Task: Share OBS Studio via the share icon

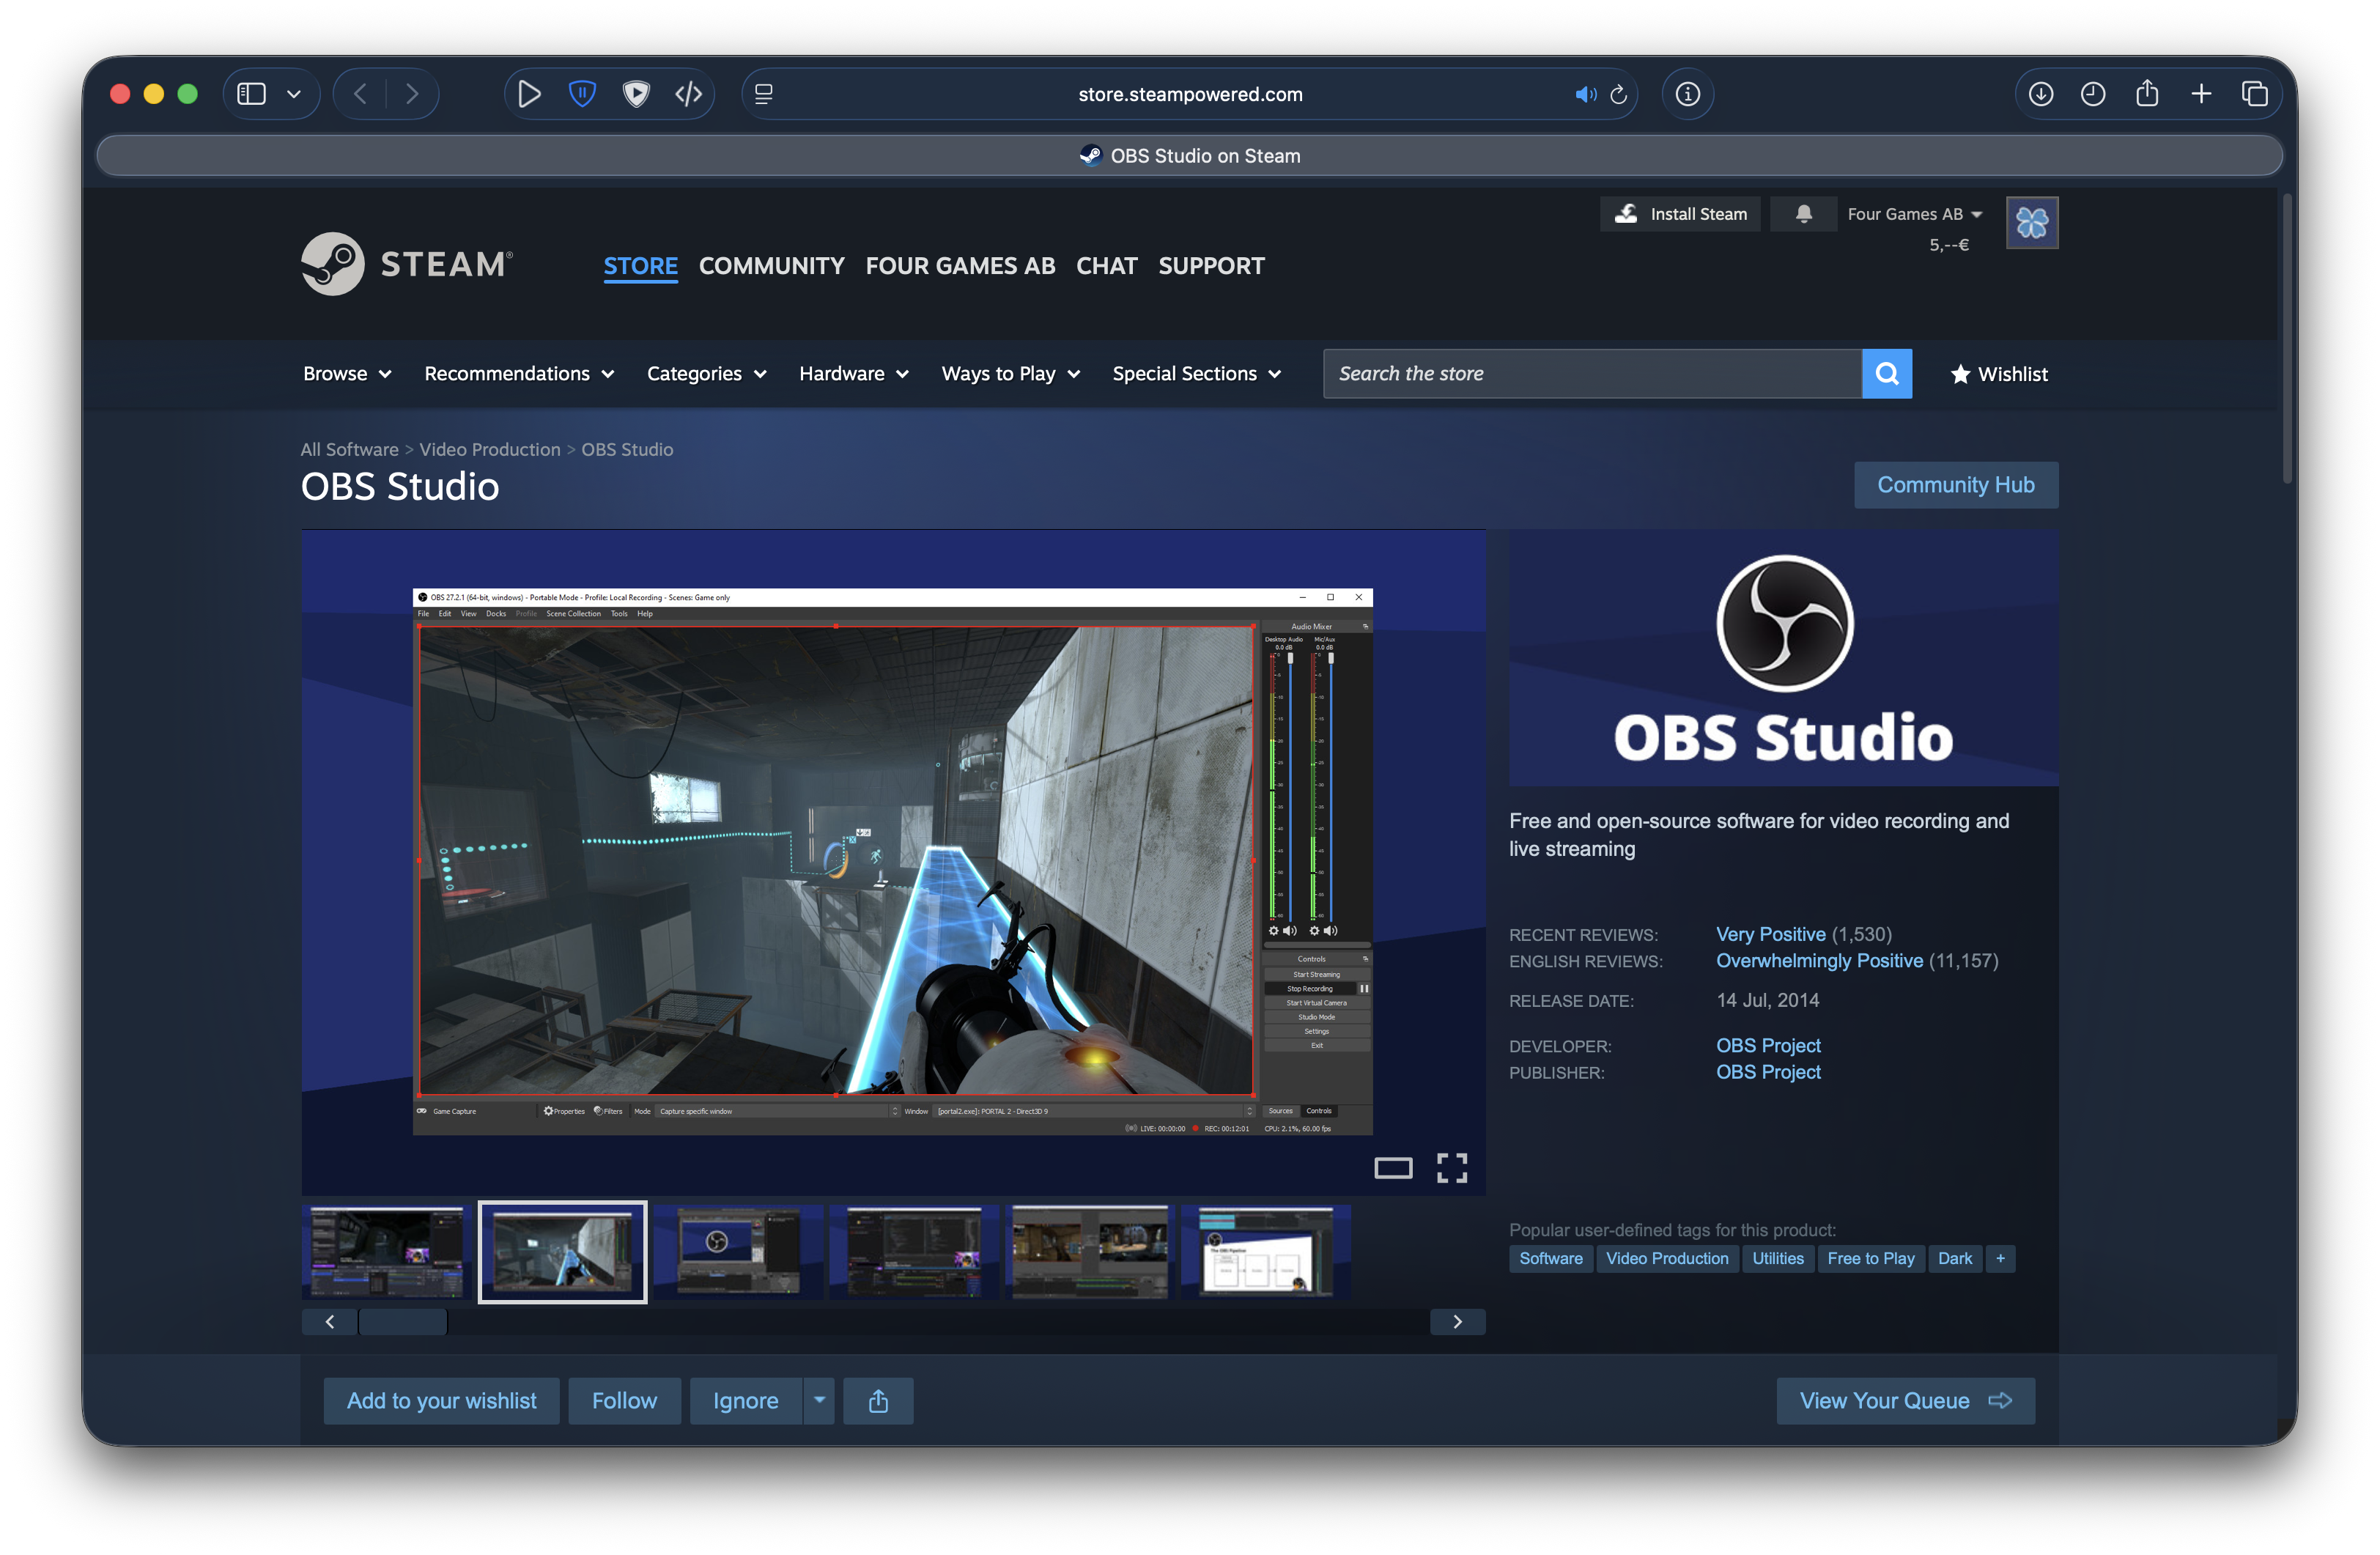Action: pos(878,1401)
